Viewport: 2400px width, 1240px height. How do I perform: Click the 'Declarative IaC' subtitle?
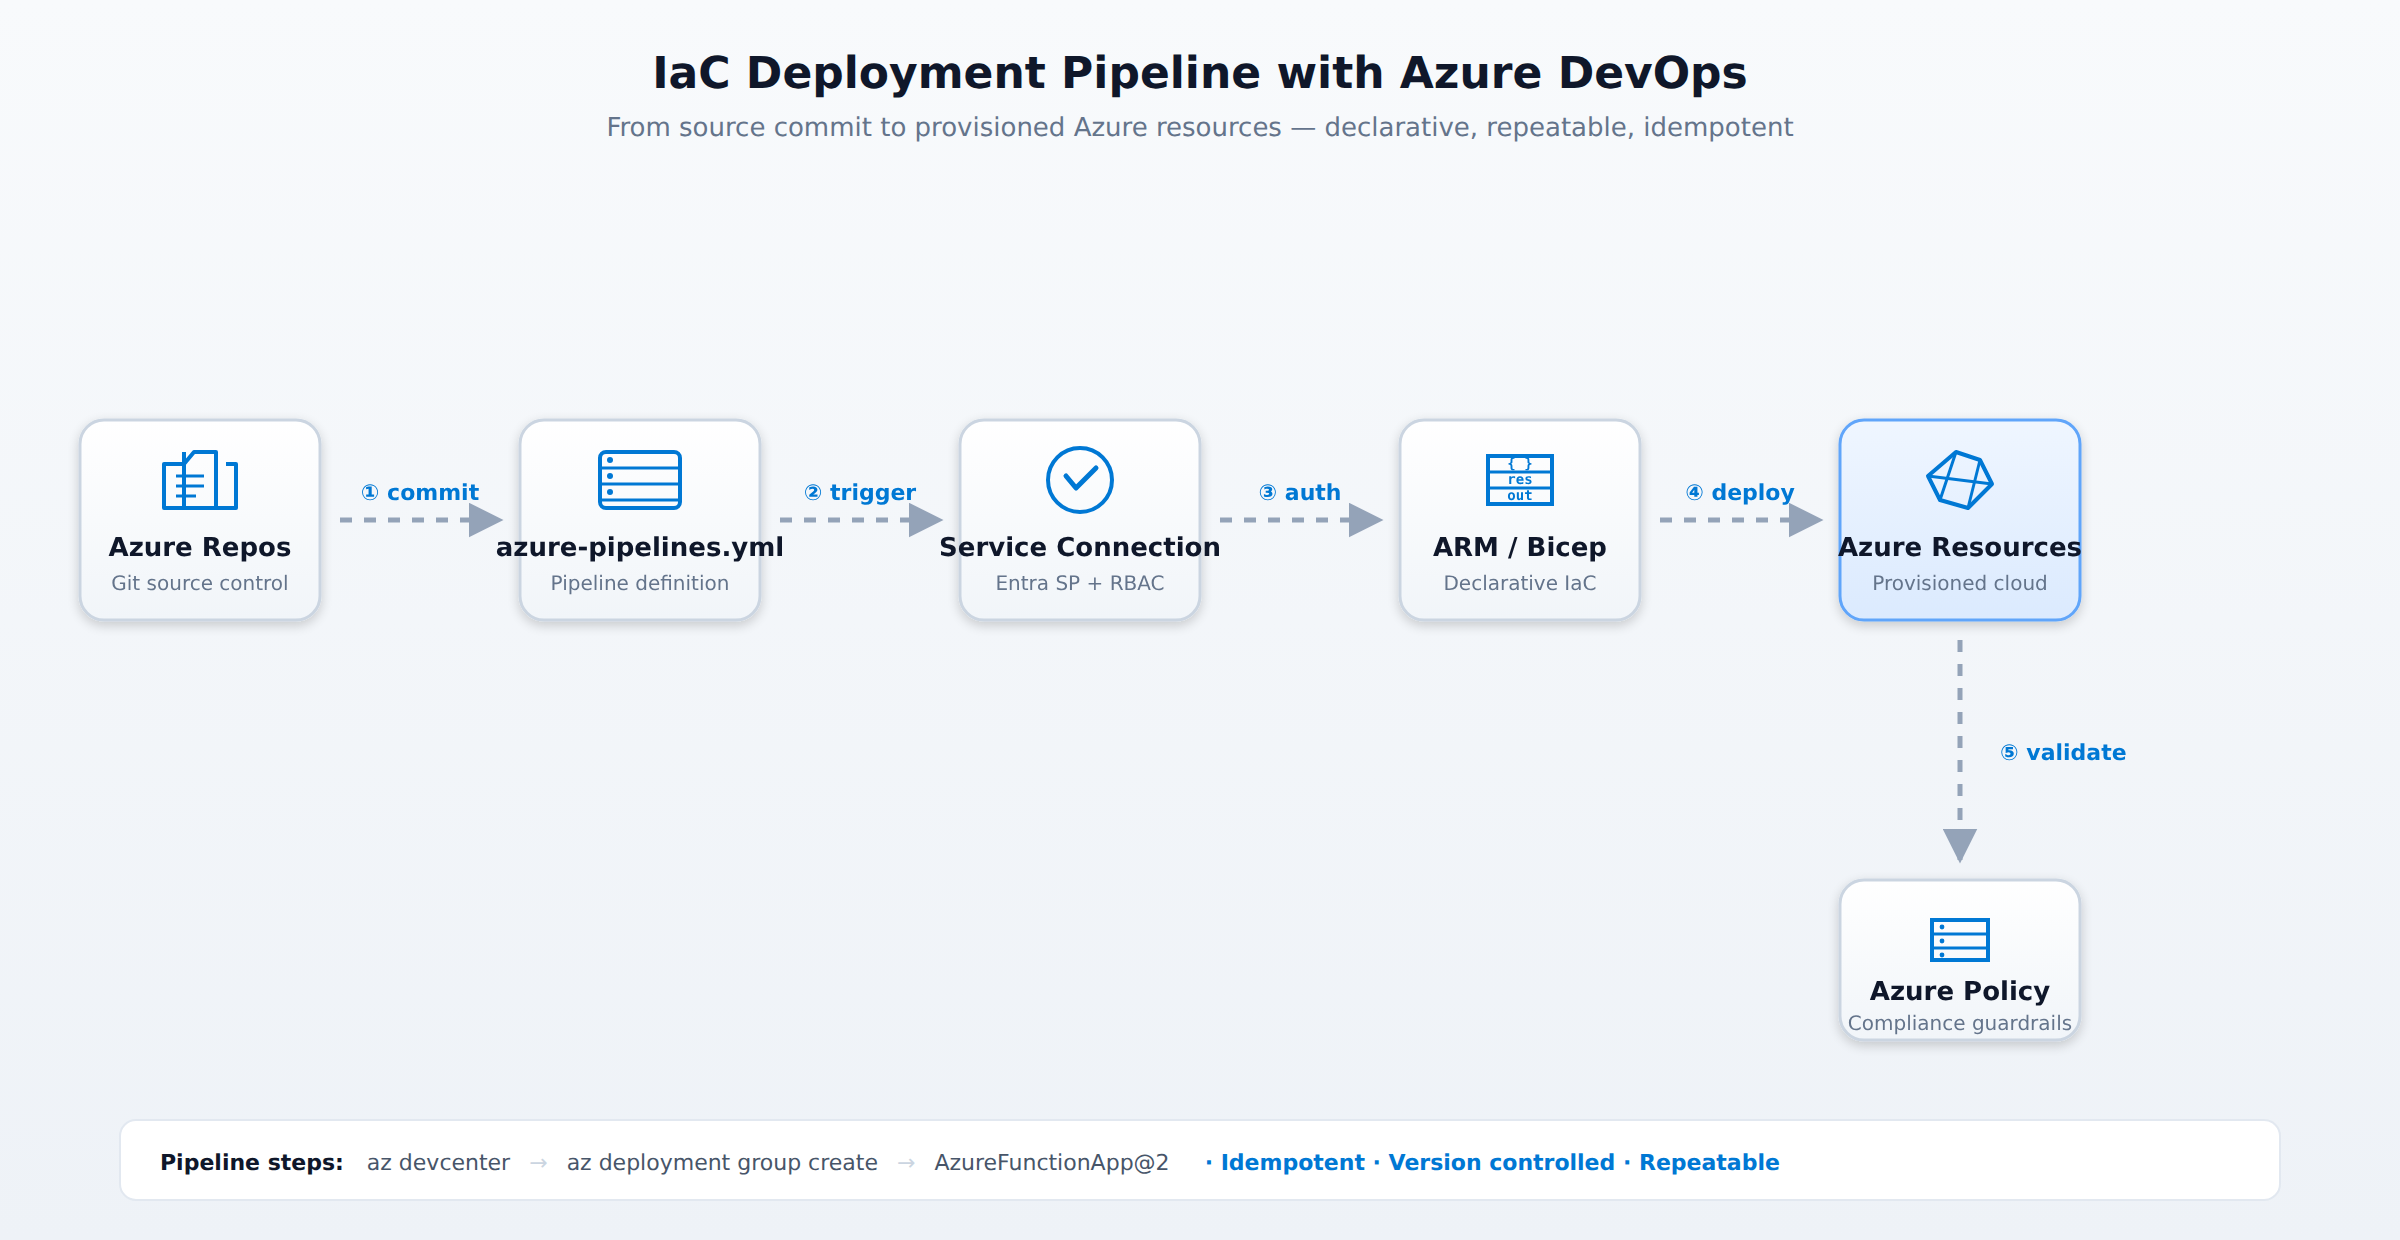coord(1520,583)
